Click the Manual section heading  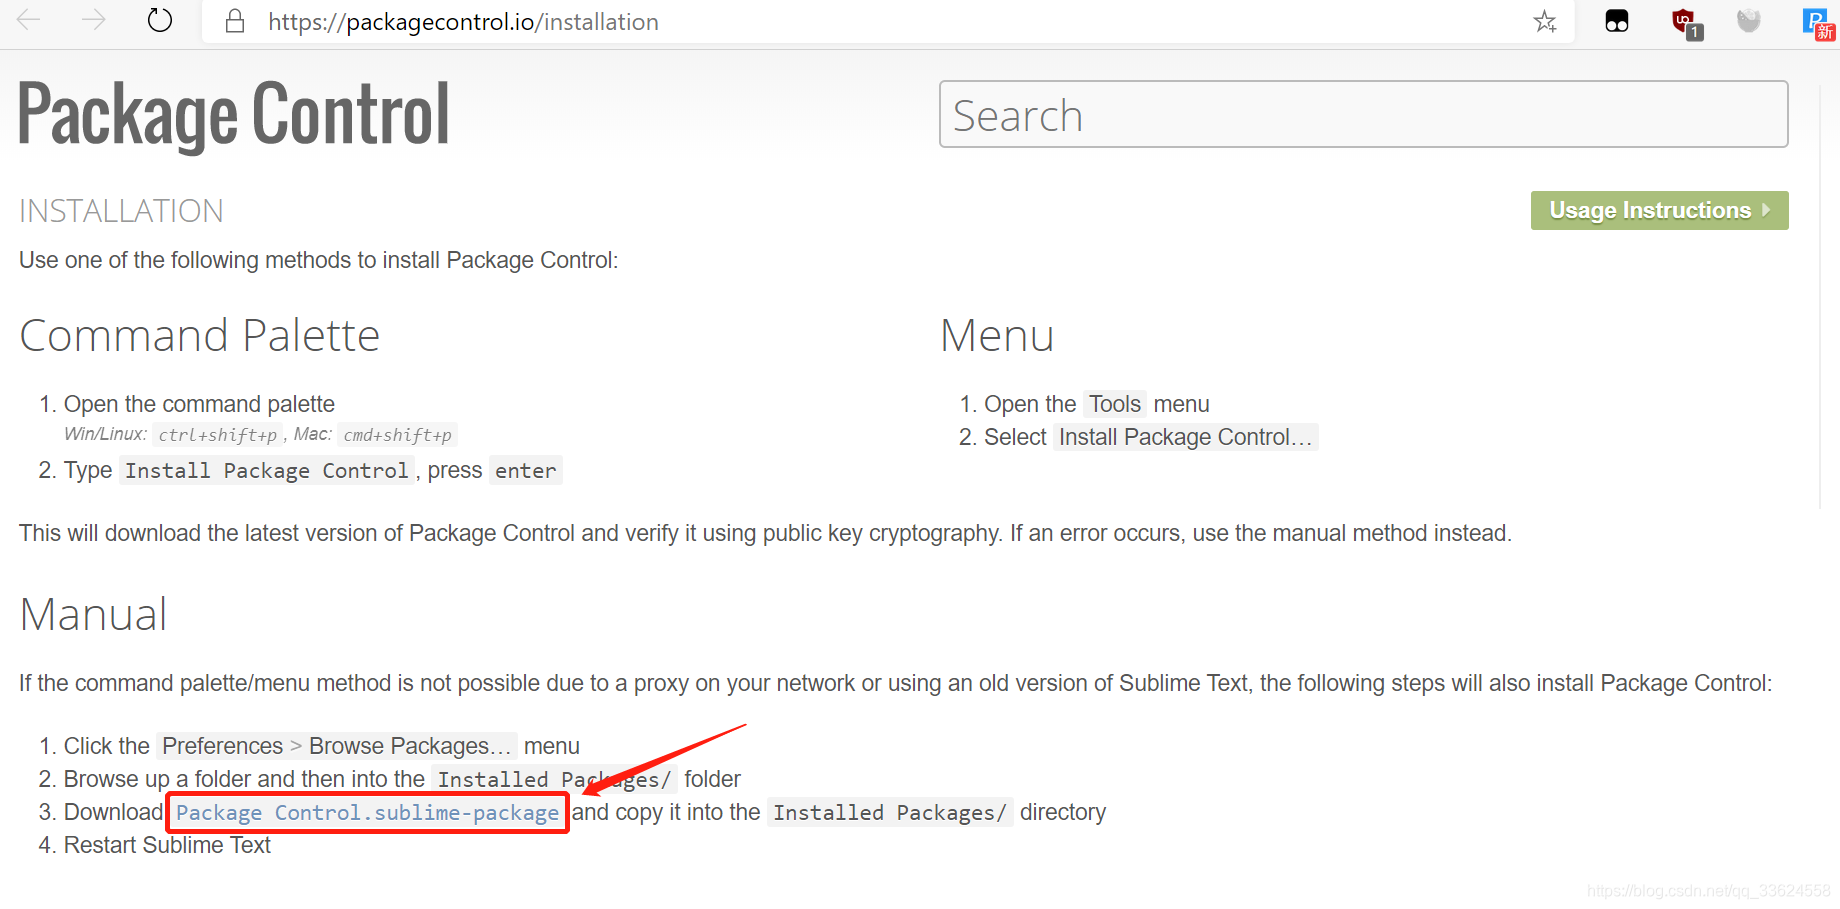click(93, 614)
